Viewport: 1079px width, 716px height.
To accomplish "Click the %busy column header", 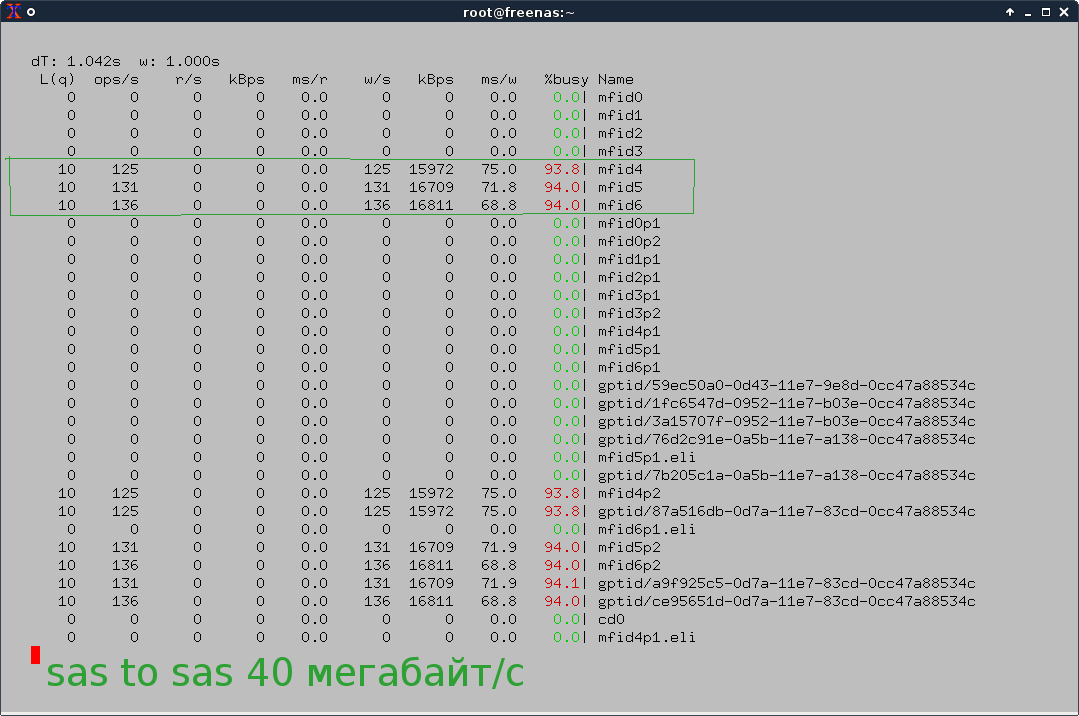I will pyautogui.click(x=566, y=79).
